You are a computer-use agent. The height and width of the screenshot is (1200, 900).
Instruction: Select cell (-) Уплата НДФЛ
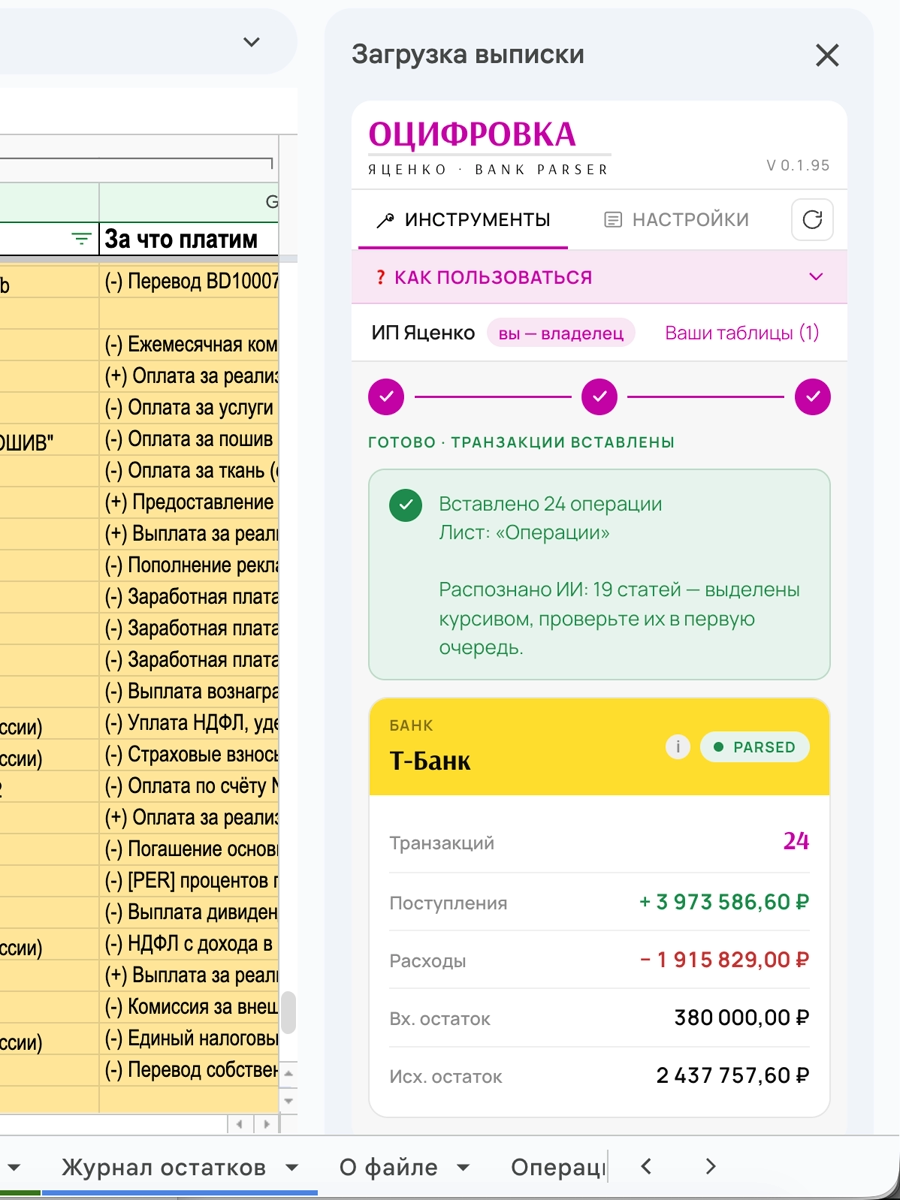[189, 723]
